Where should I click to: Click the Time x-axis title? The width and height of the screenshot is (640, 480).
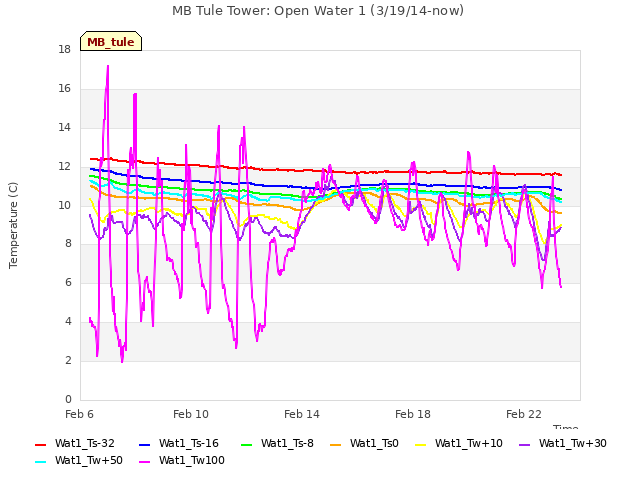tap(566, 427)
